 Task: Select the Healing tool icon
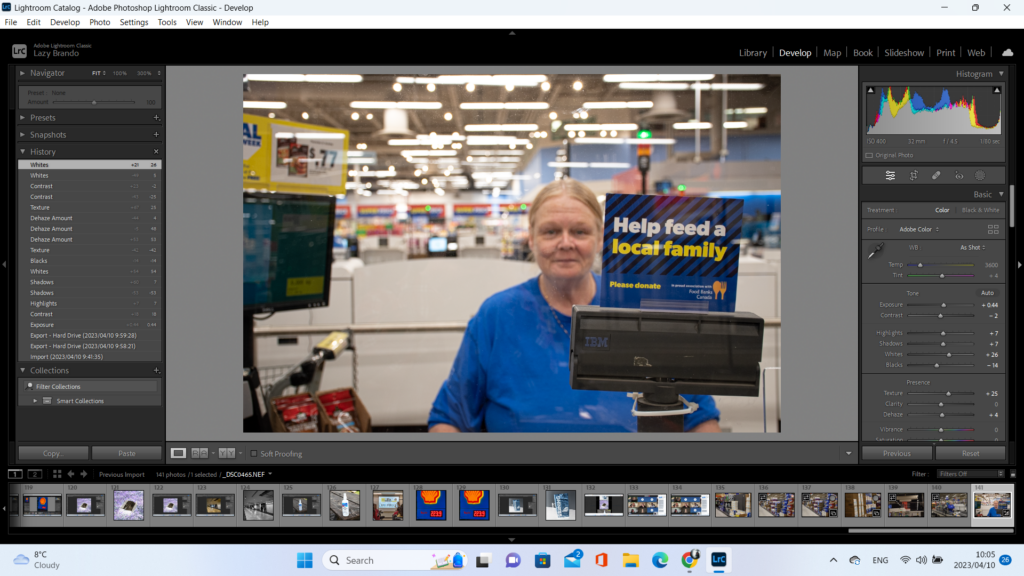point(936,175)
